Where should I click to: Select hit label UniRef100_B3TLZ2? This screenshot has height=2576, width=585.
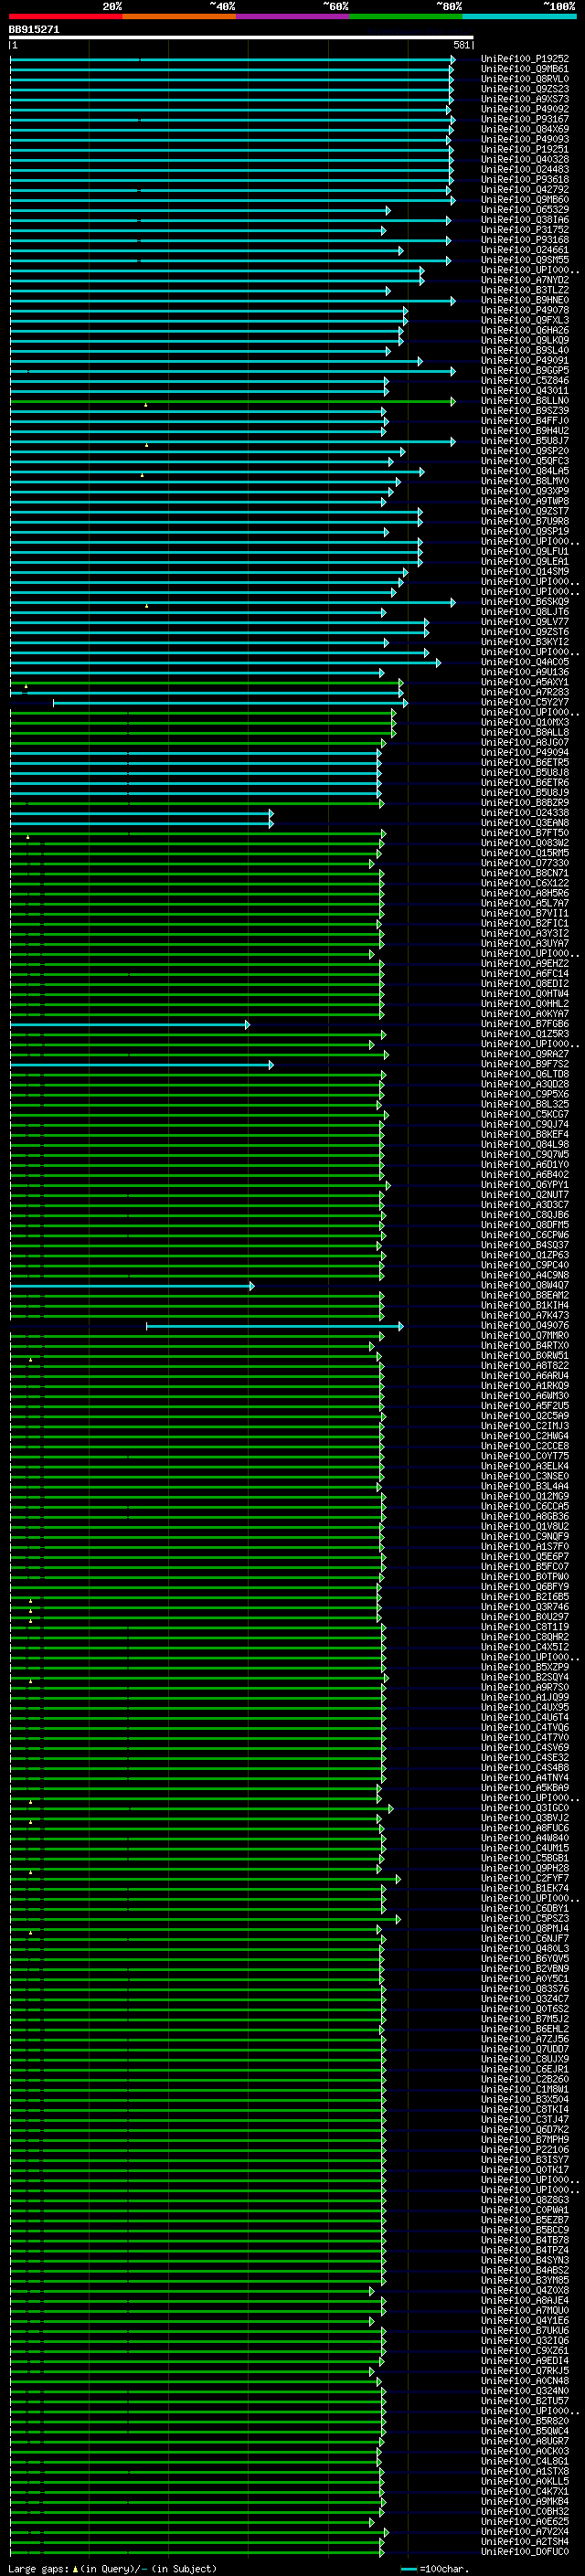tap(525, 290)
